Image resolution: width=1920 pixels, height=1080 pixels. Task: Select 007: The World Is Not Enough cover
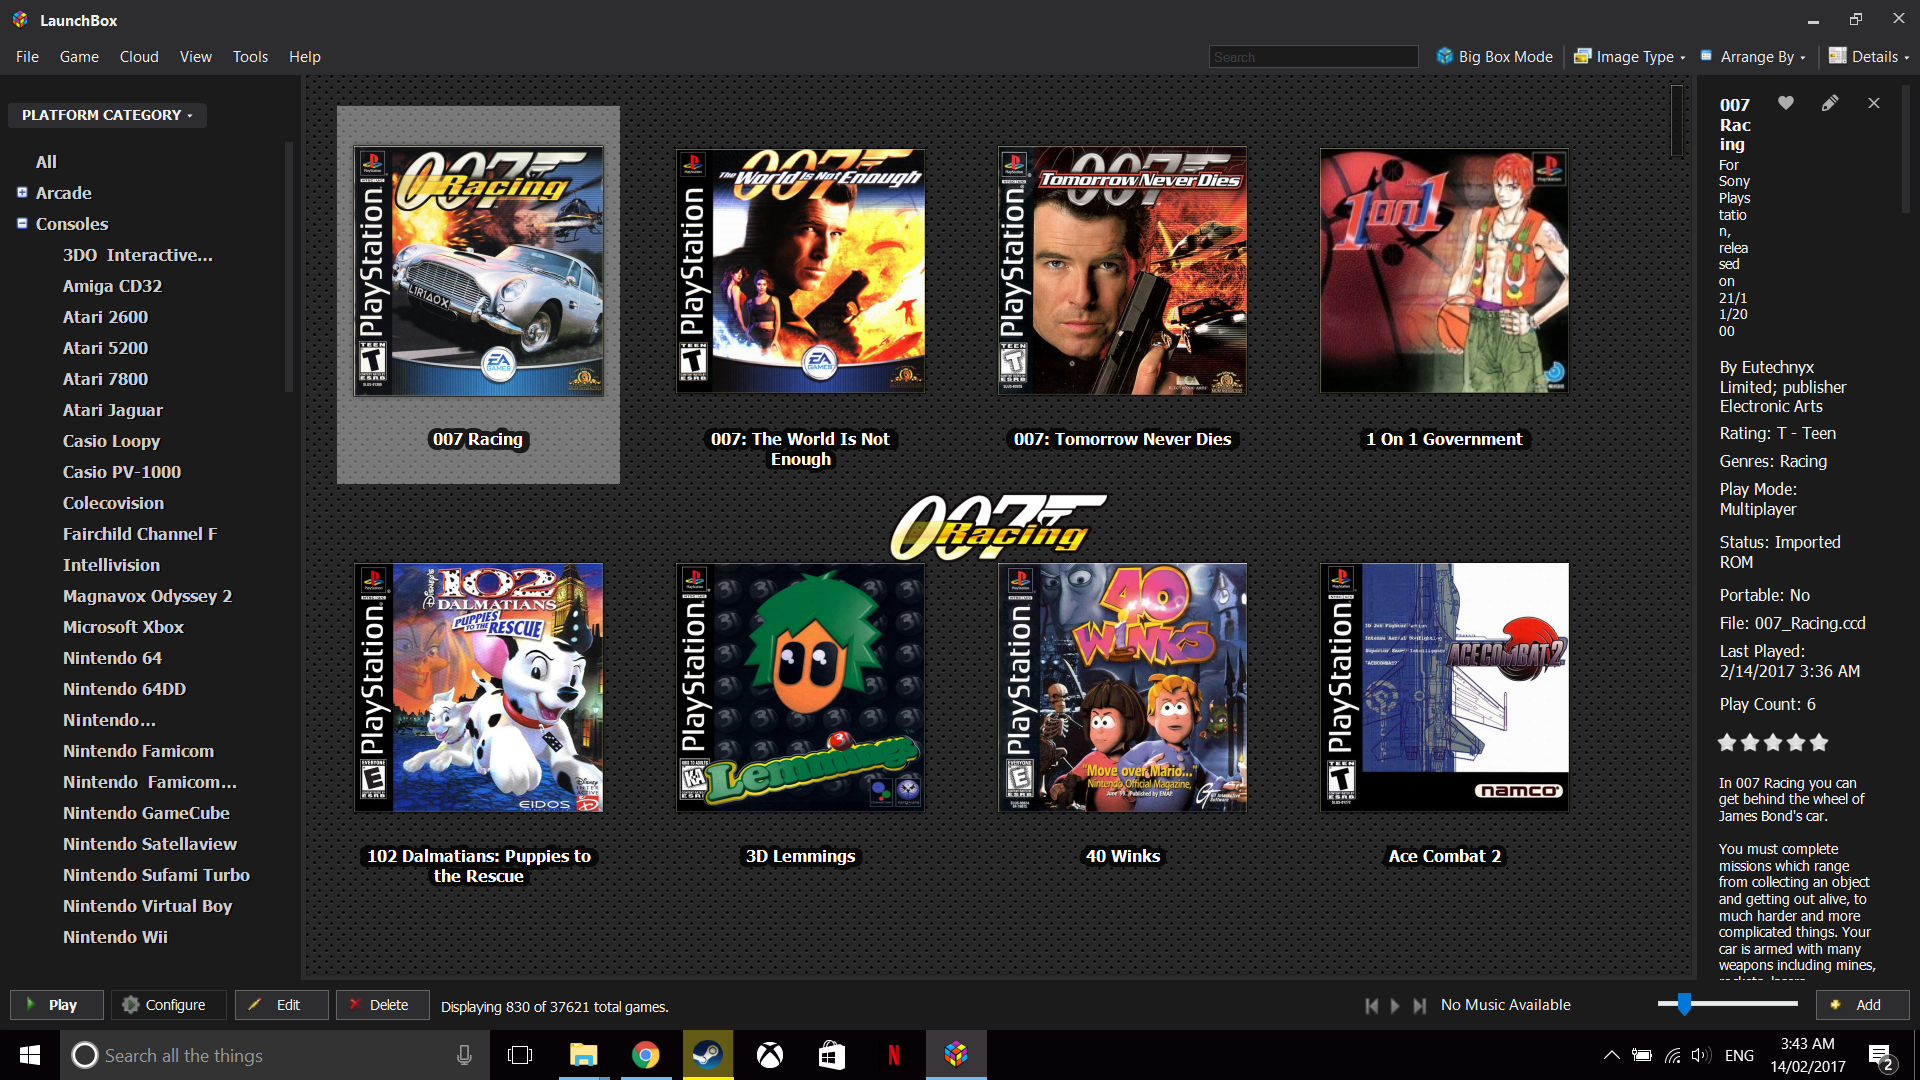click(801, 271)
